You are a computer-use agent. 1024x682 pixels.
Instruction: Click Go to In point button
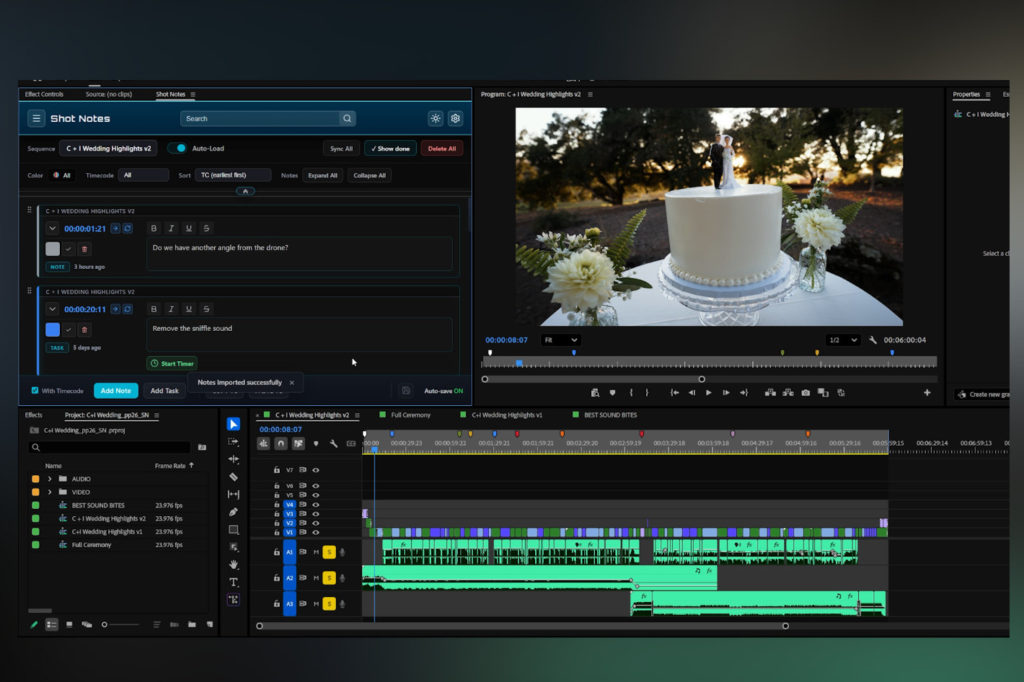[x=675, y=393]
